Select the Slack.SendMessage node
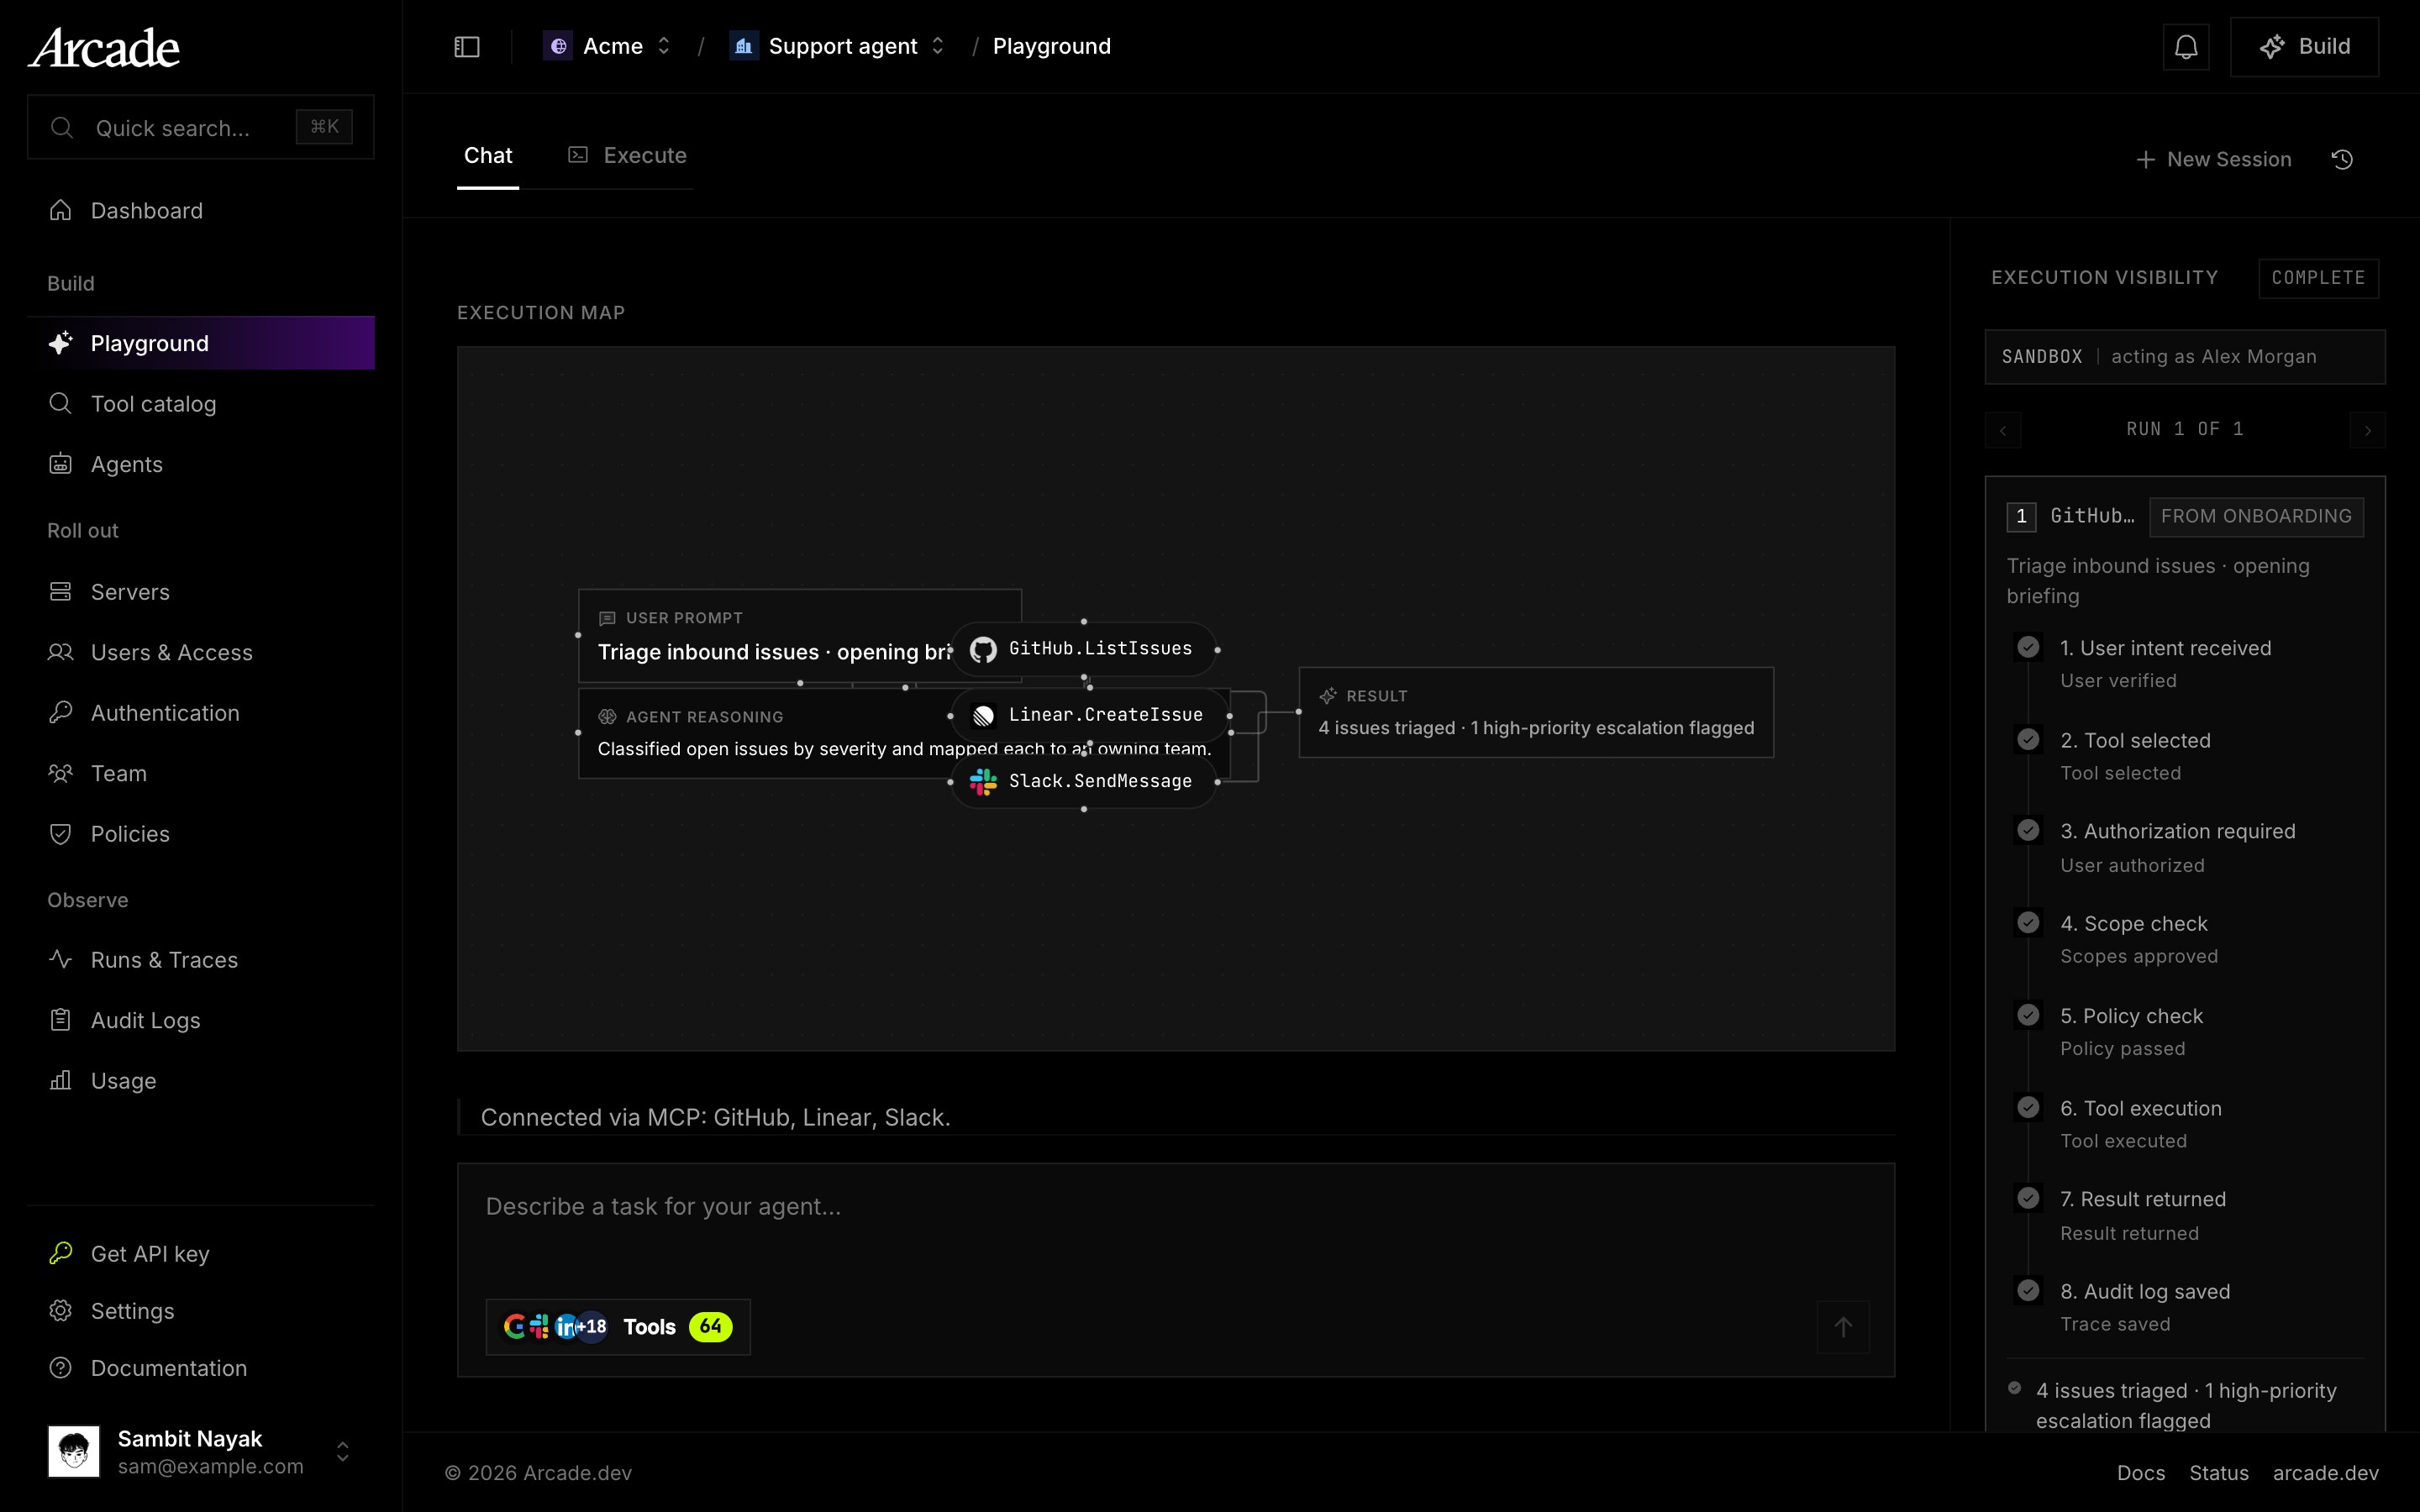This screenshot has height=1512, width=2420. point(1083,781)
